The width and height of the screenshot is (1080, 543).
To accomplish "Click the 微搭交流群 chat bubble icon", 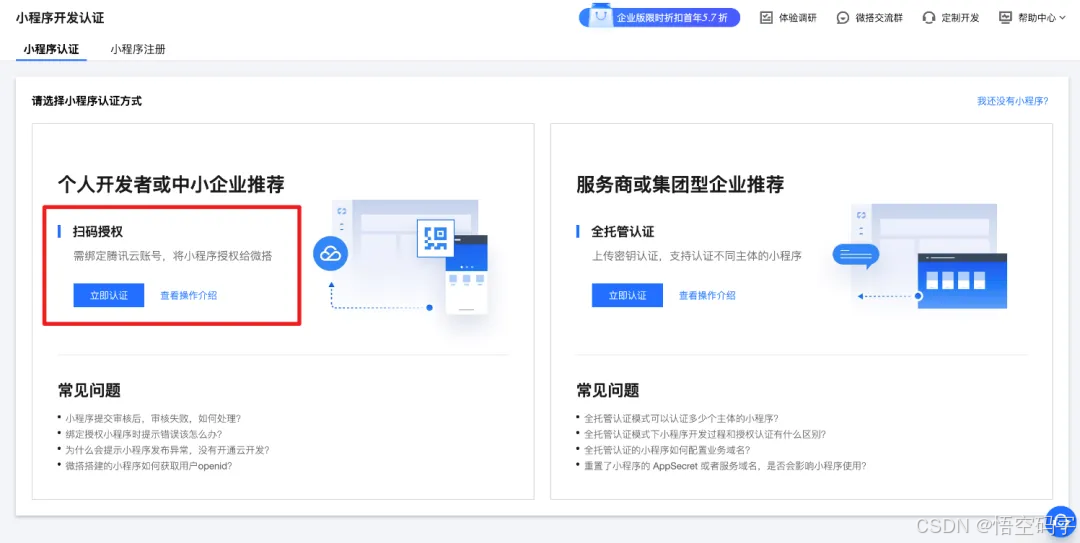I will pos(843,18).
